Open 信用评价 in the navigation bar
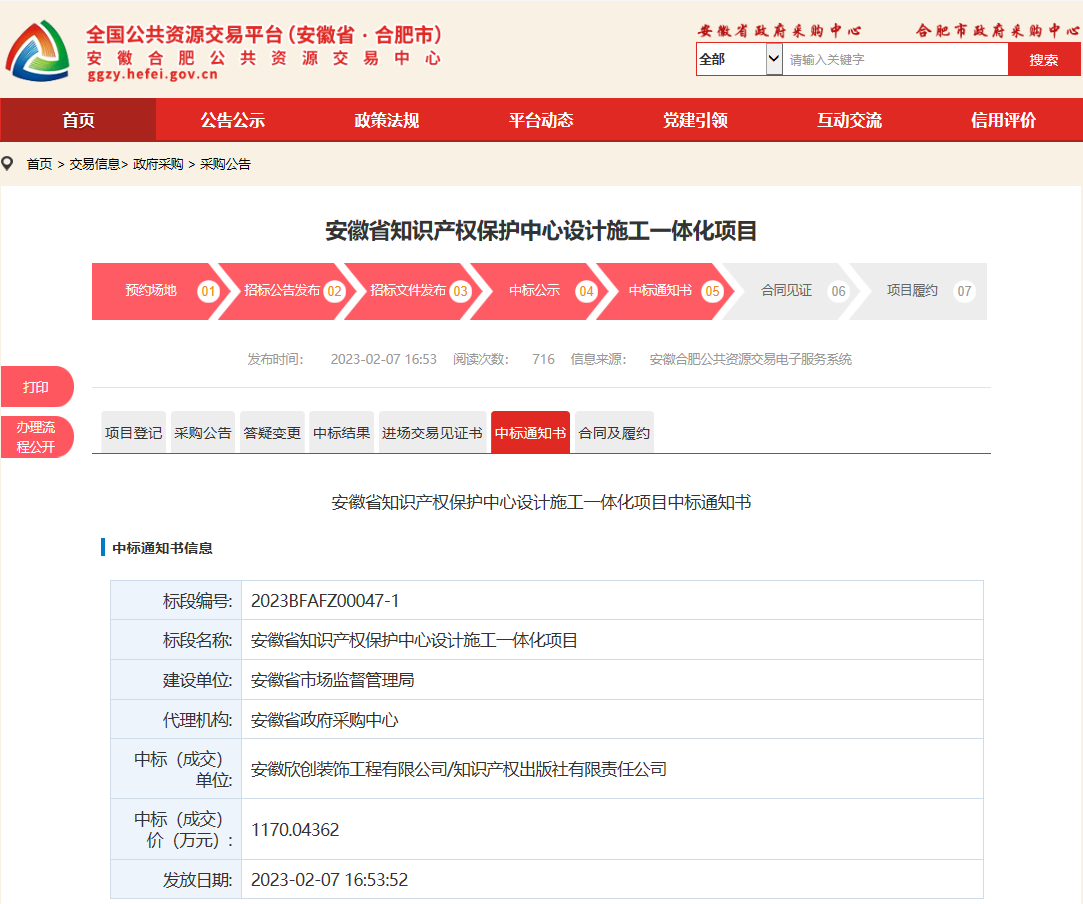This screenshot has width=1083, height=904. pos(1003,120)
